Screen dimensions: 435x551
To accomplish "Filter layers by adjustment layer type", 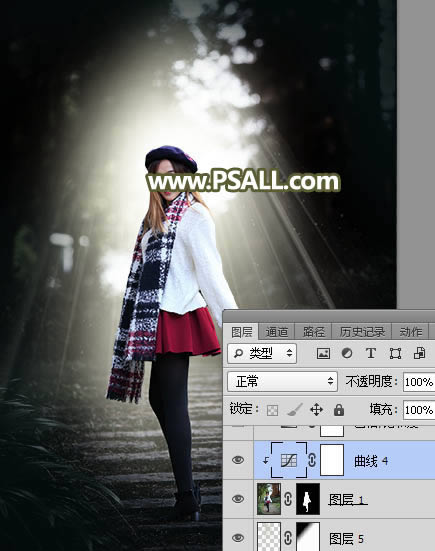I will coord(347,353).
